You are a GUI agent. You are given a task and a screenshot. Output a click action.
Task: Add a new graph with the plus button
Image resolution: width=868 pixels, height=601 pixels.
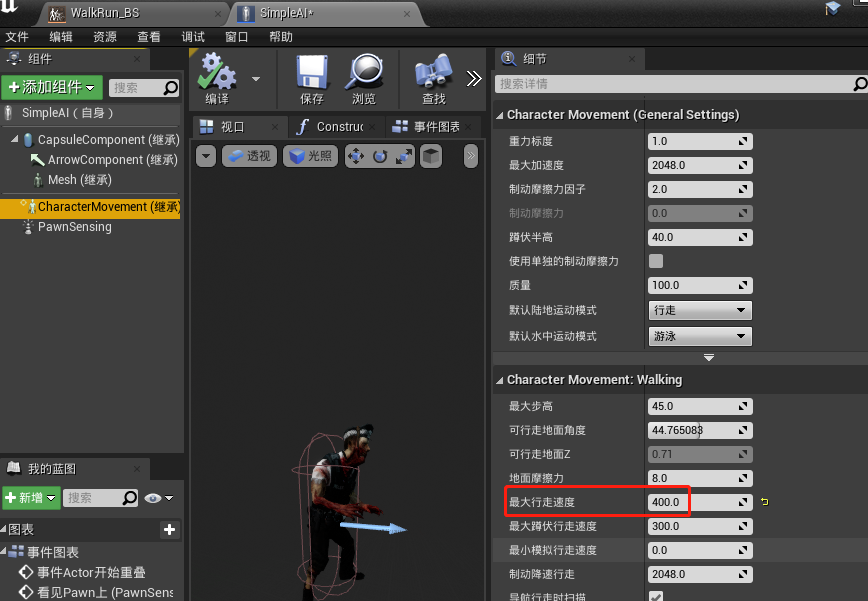tap(169, 530)
